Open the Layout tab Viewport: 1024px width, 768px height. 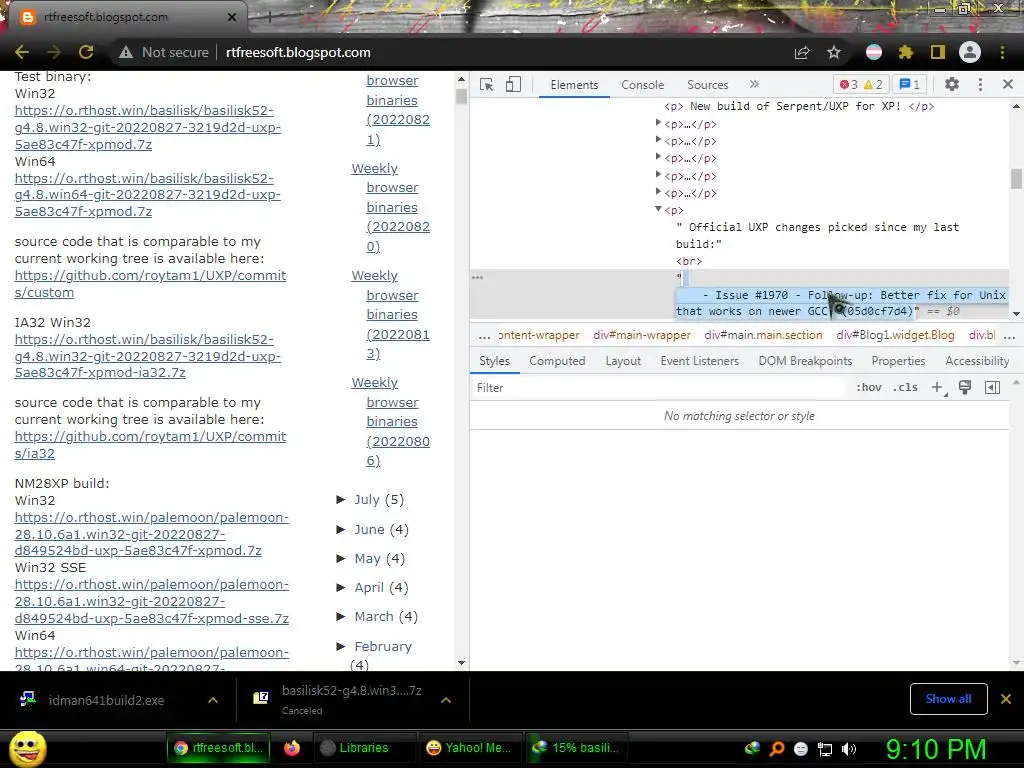point(623,361)
